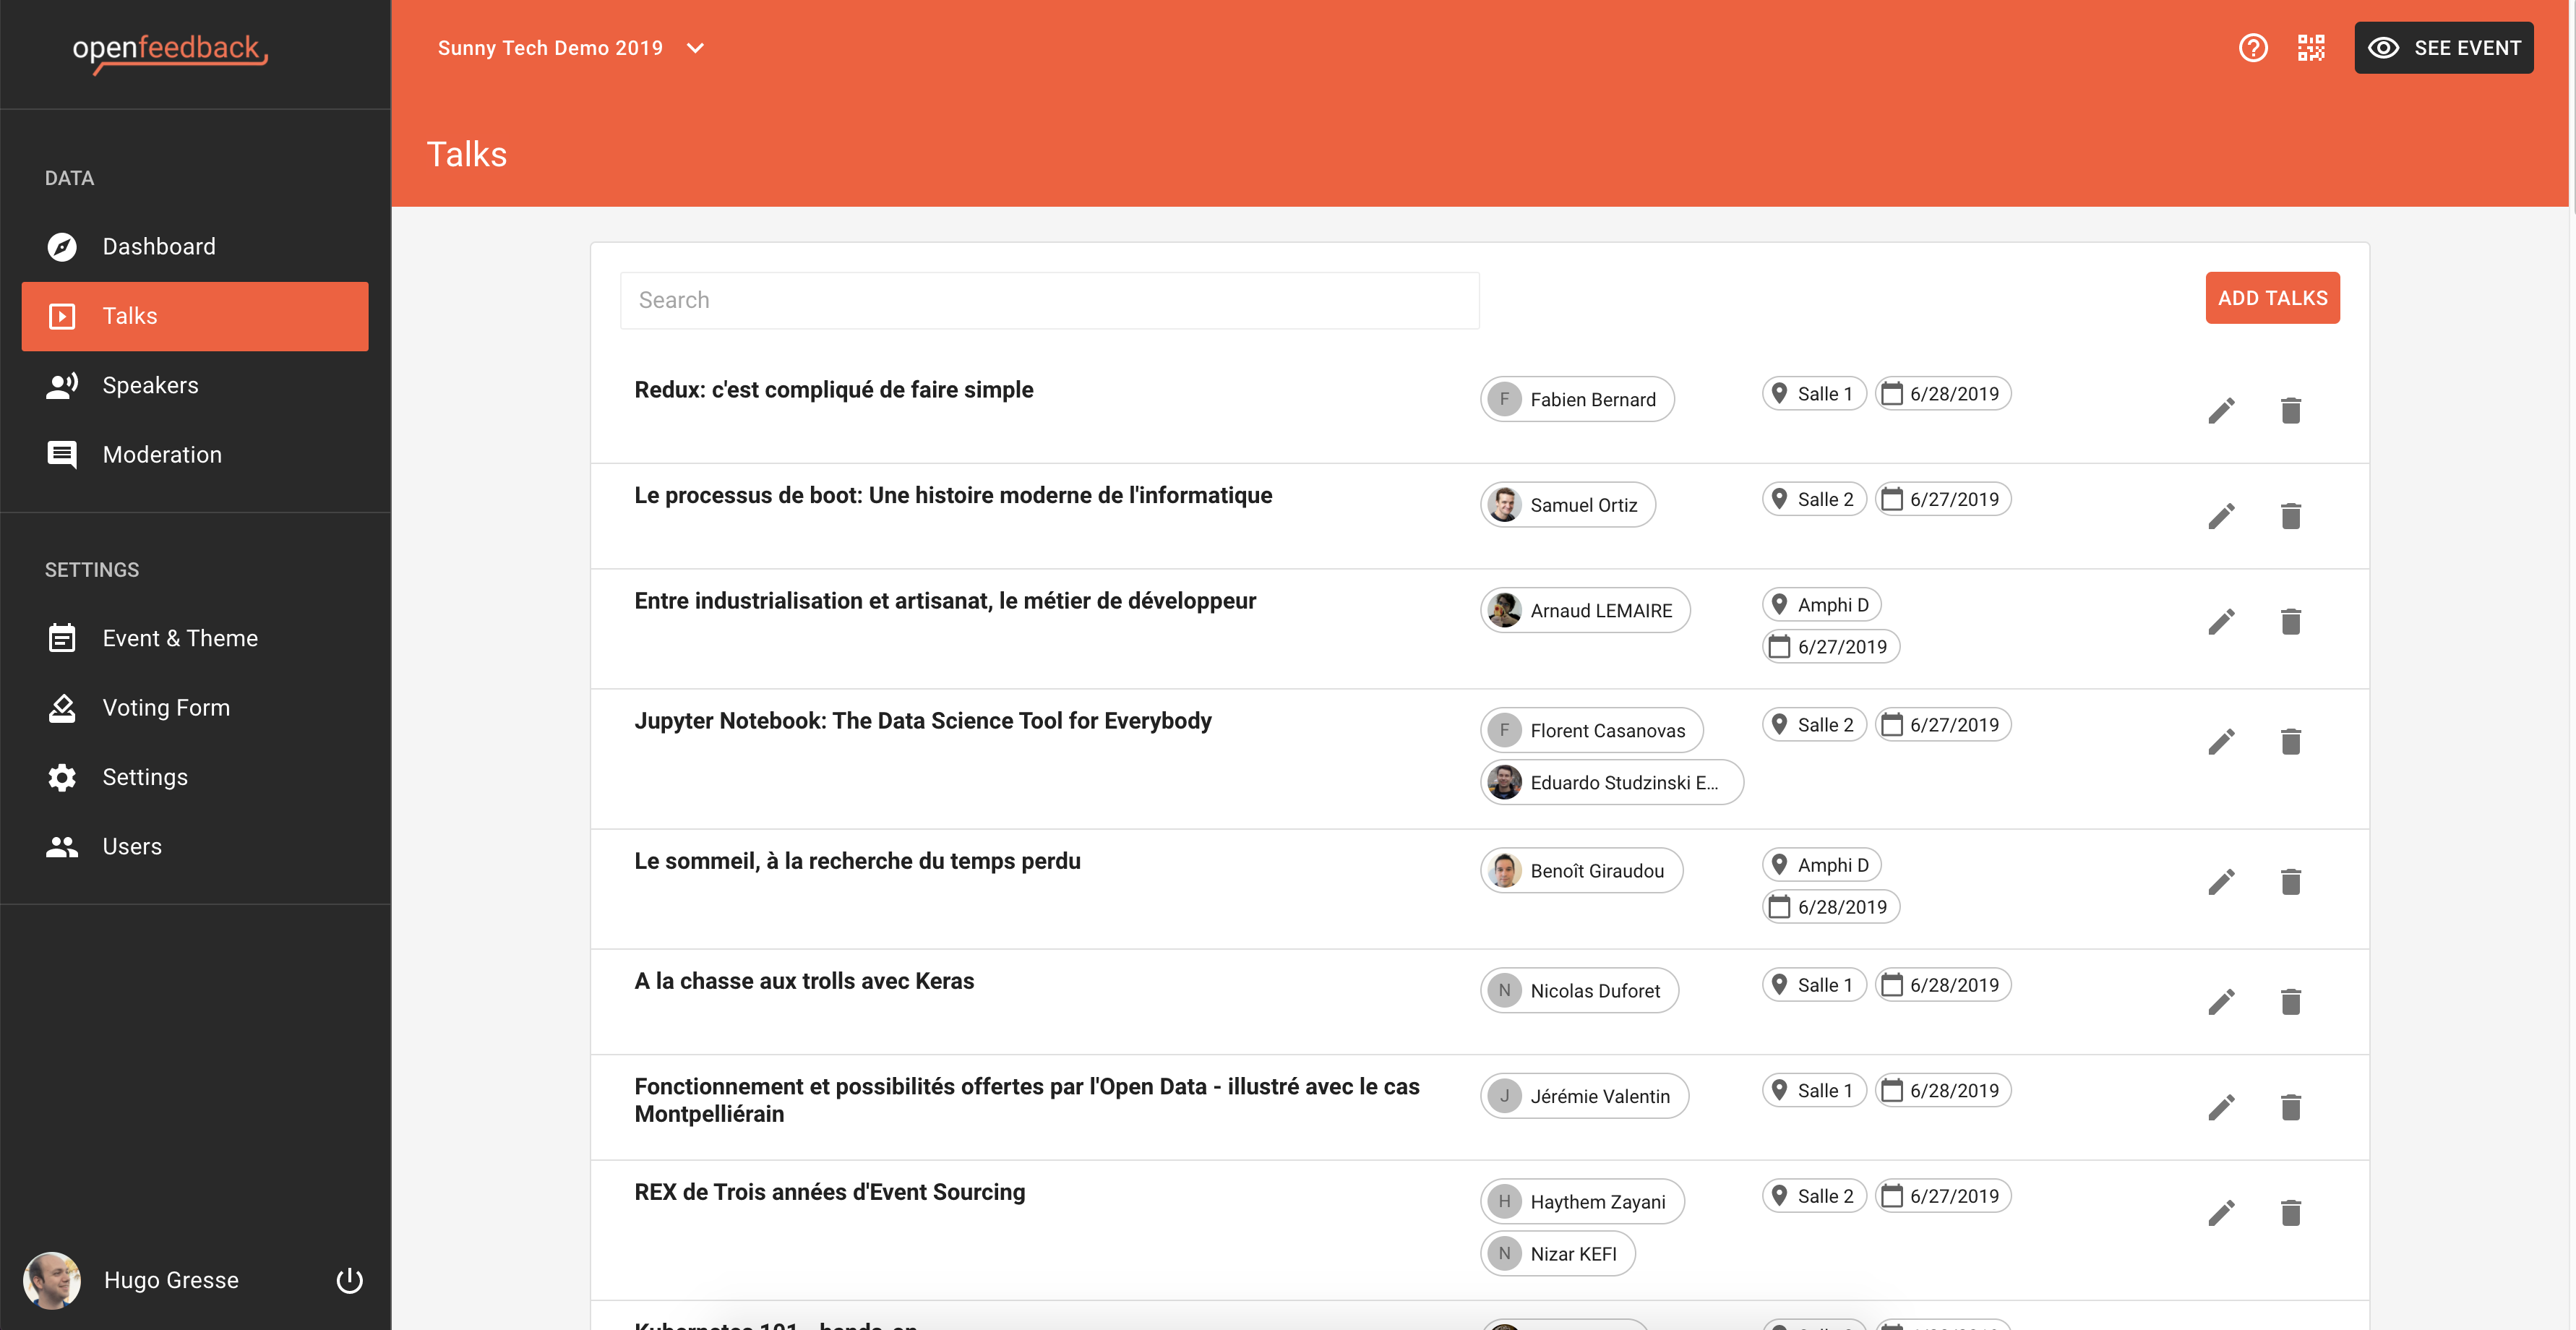Click the Nizar KEFI speaker chip
The height and width of the screenshot is (1330, 2576).
[1558, 1254]
